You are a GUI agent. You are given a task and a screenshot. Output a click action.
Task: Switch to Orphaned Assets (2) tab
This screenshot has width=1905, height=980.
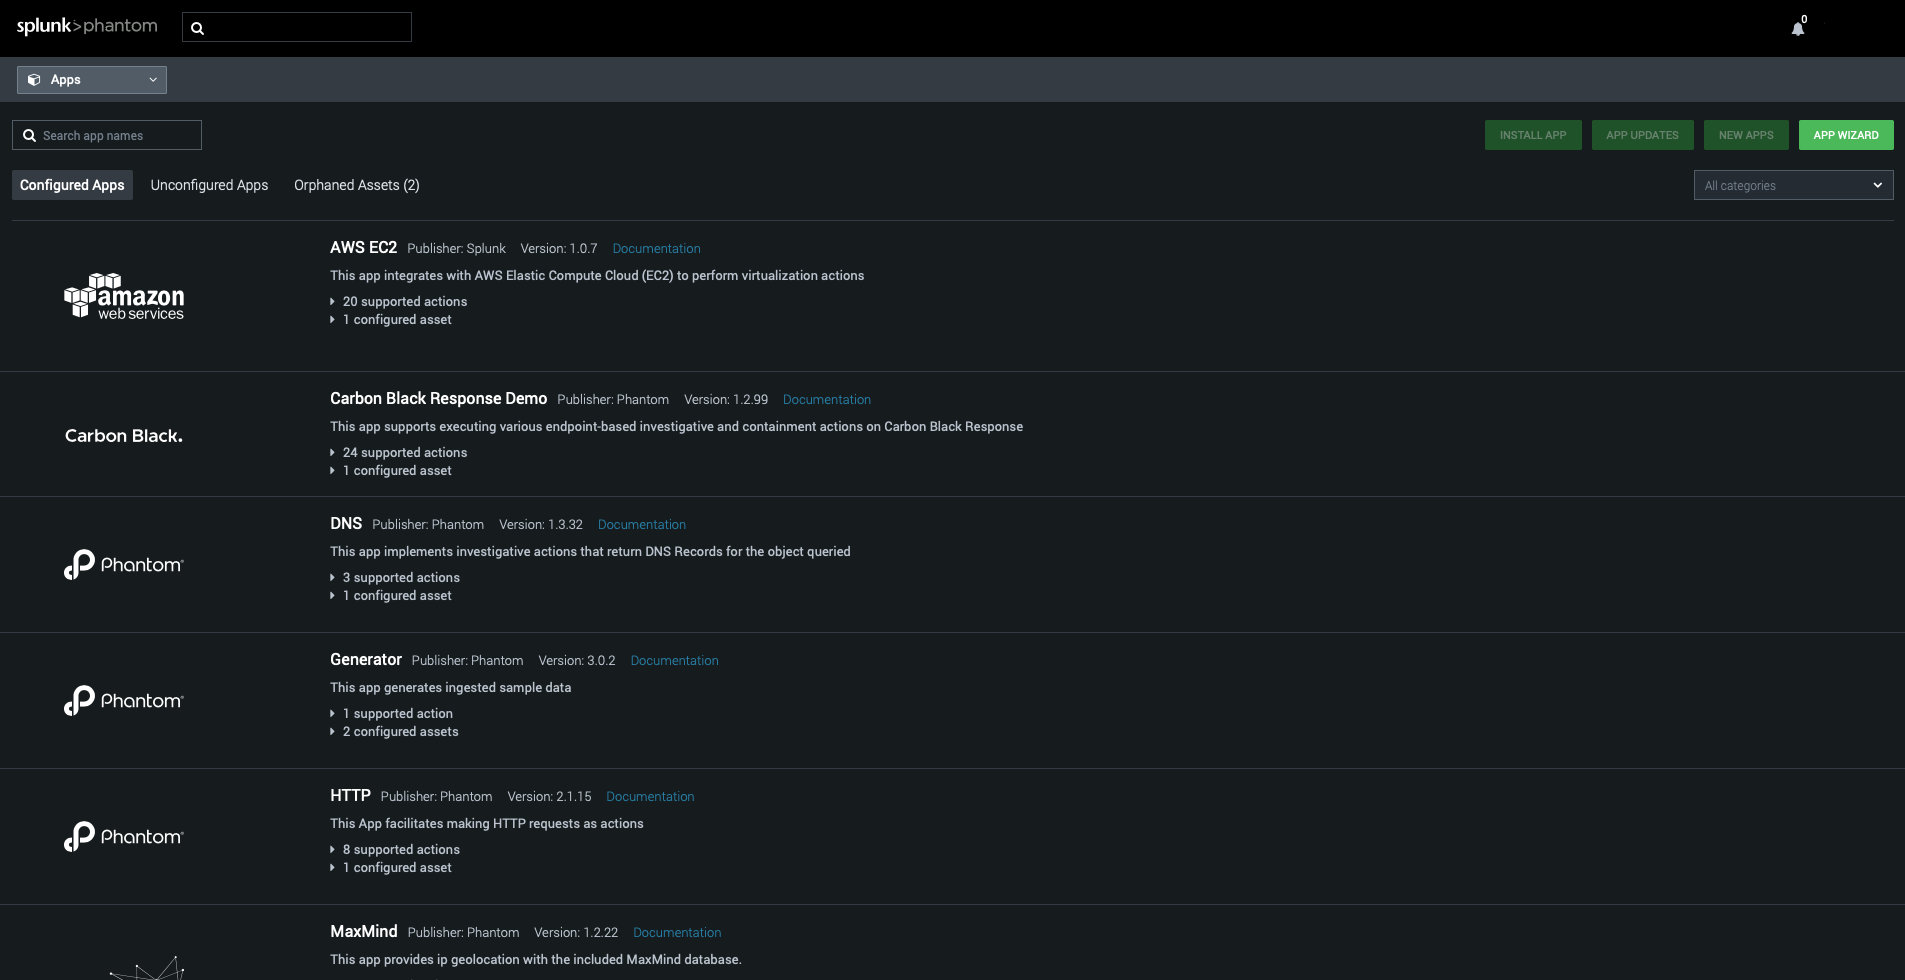[x=357, y=185]
